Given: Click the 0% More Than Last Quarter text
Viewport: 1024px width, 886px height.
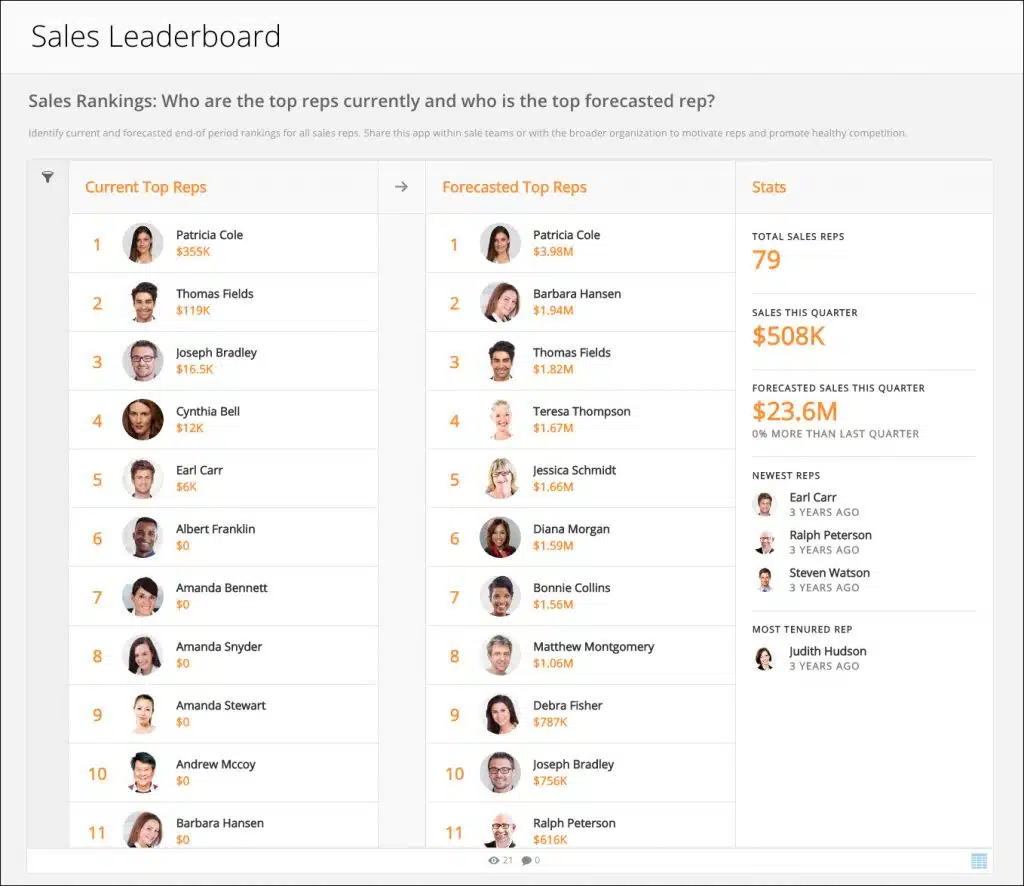Looking at the screenshot, I should (x=835, y=434).
